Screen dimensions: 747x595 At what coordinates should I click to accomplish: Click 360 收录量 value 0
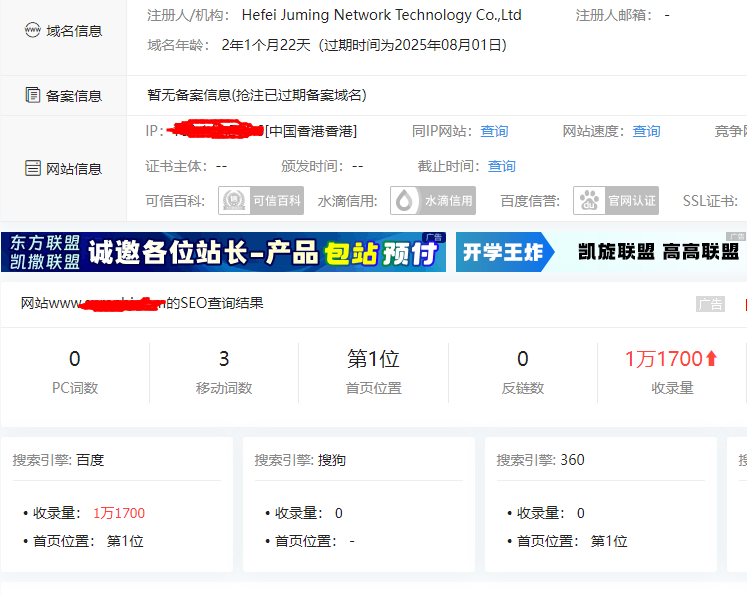tap(581, 513)
